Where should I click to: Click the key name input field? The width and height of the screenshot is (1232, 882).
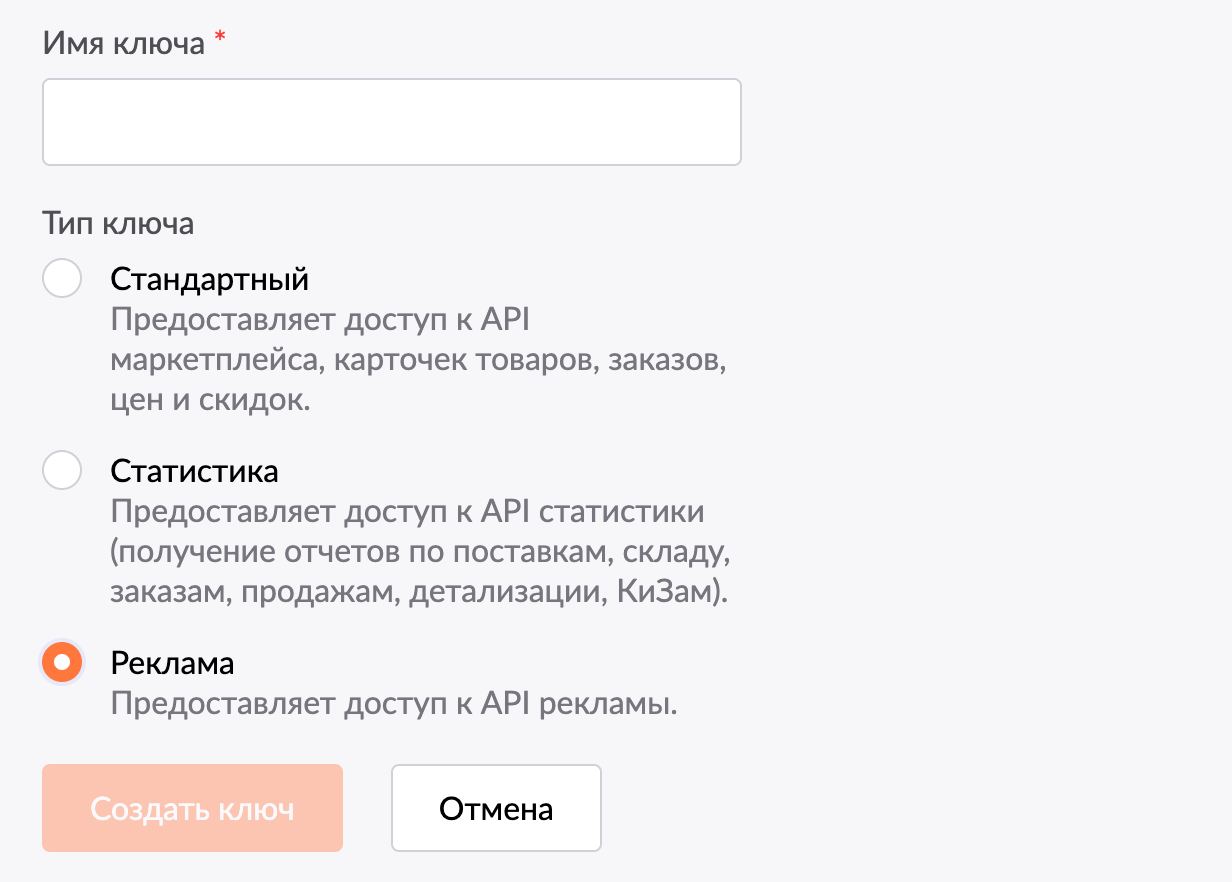[391, 122]
